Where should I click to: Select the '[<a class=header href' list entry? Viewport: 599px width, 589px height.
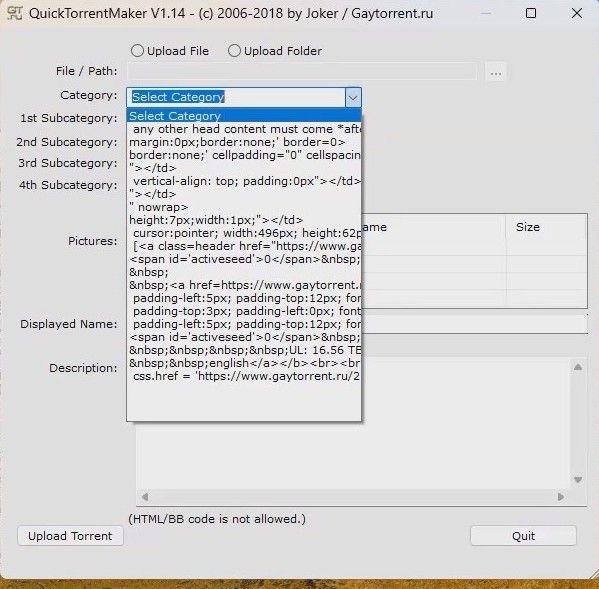pos(244,246)
